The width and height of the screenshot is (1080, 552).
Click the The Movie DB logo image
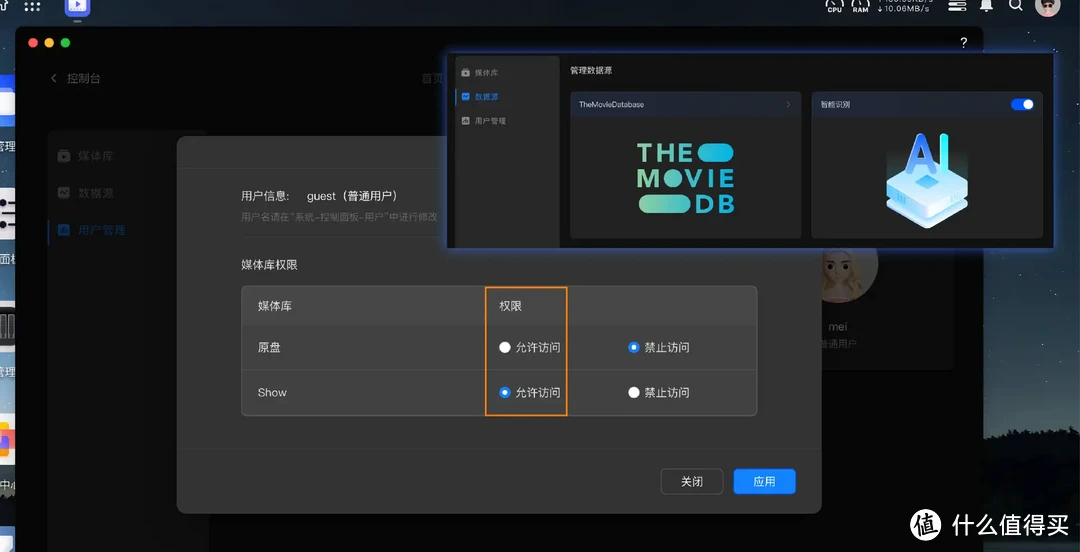[x=685, y=178]
